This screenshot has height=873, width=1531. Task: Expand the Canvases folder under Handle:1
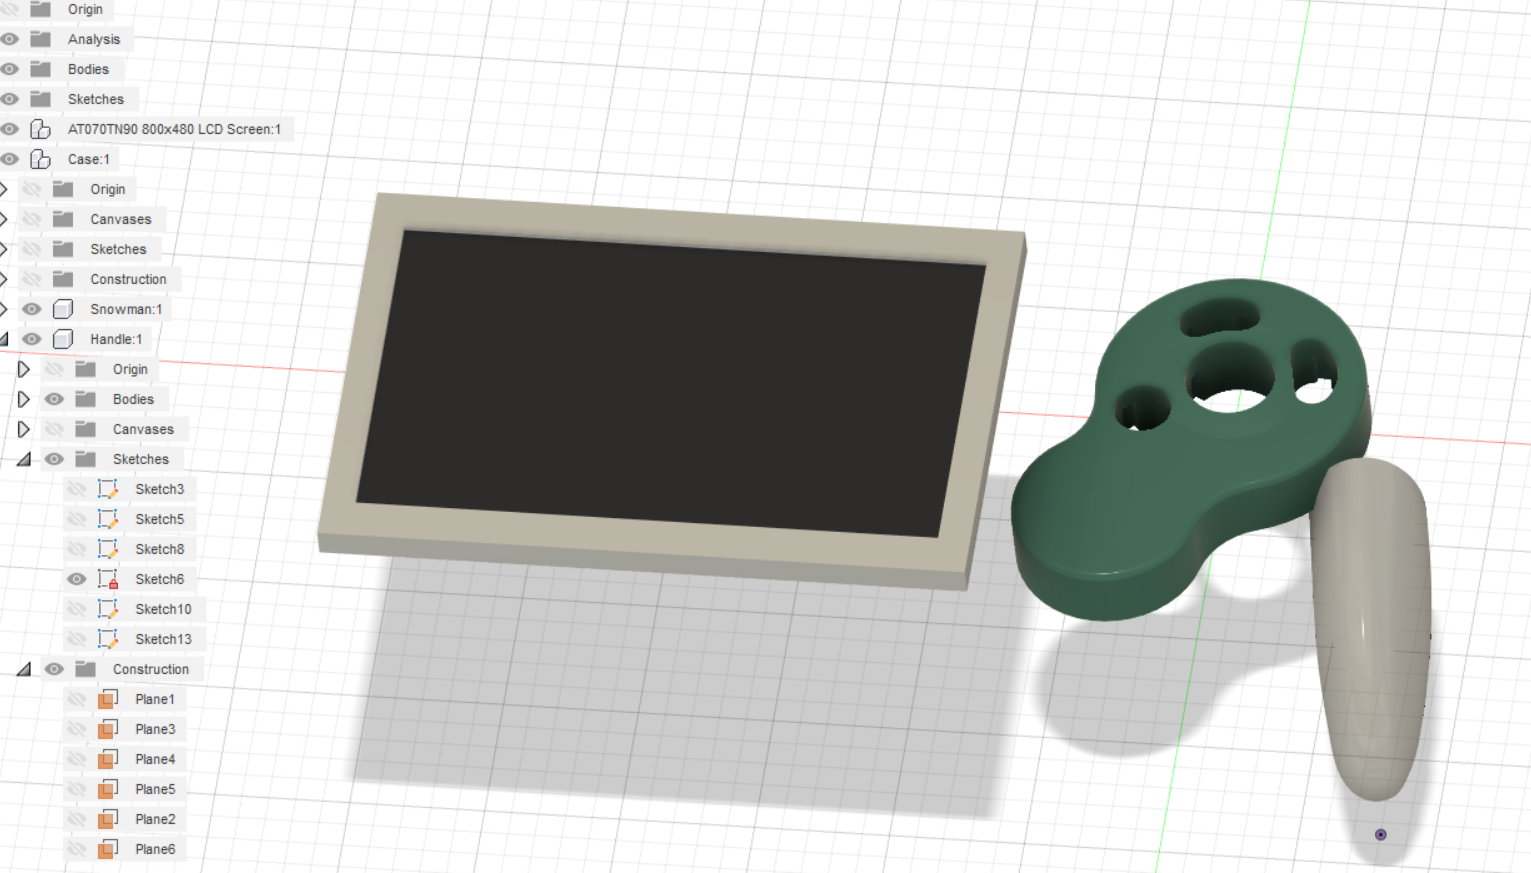point(23,429)
